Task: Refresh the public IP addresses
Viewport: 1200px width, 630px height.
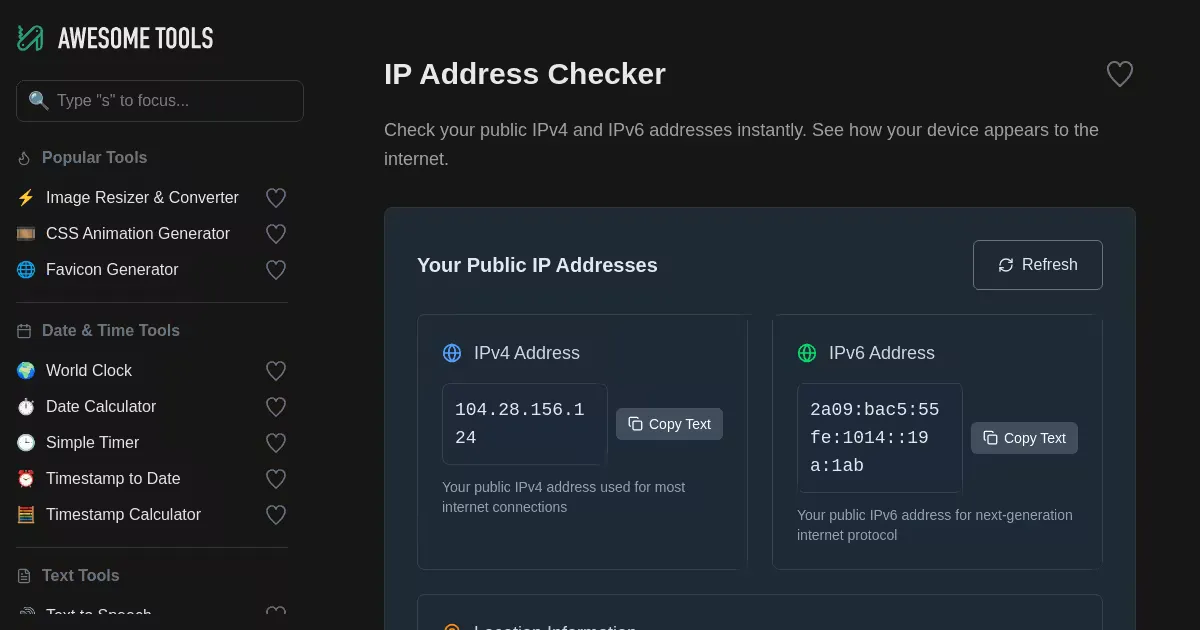Action: [1037, 265]
